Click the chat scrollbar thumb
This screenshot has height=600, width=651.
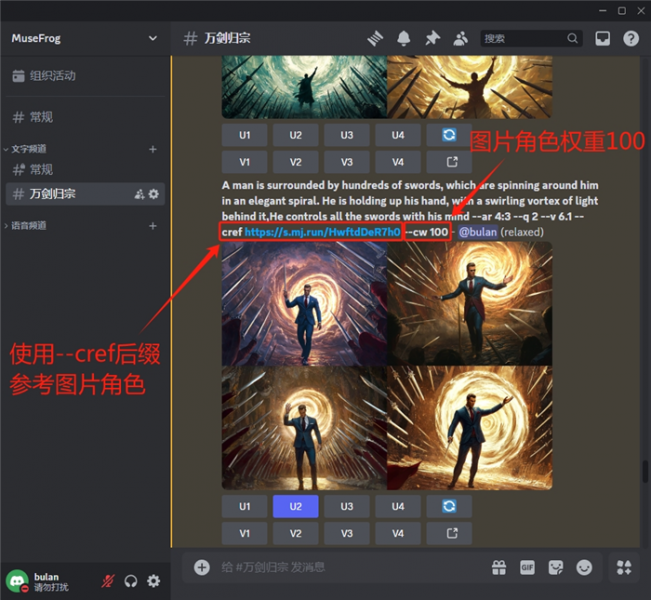[x=645, y=471]
